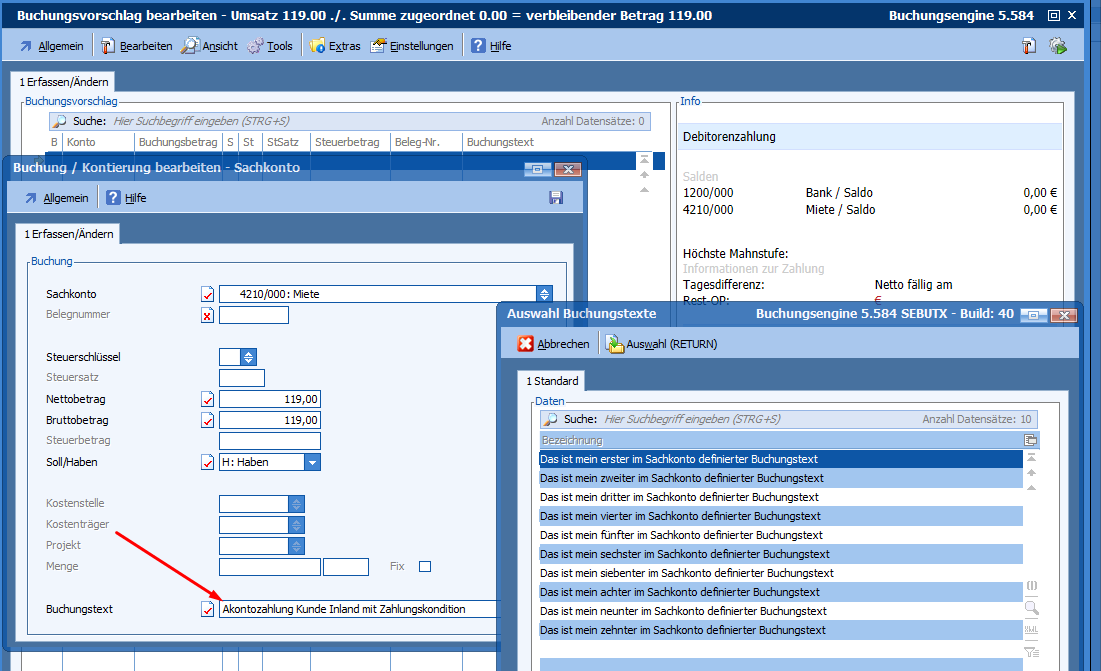Click the filter icon below the list

1031,652
